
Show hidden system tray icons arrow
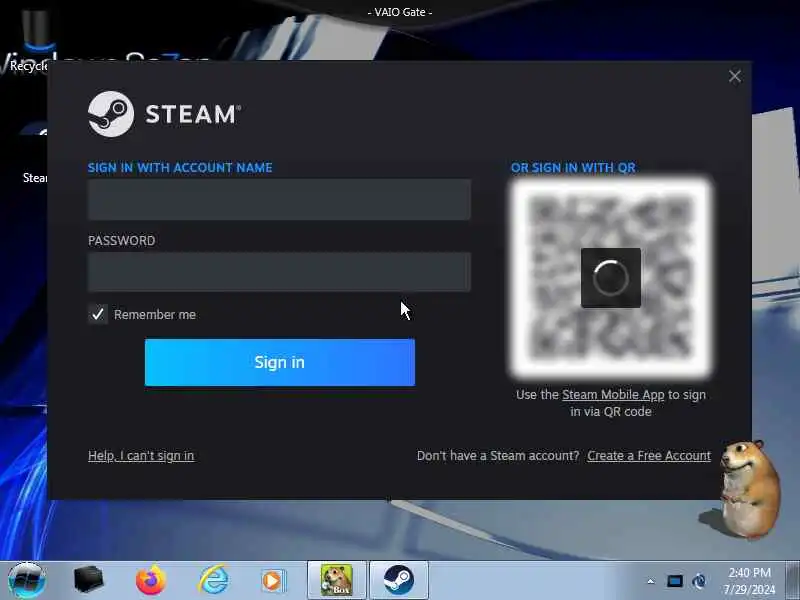pos(651,581)
